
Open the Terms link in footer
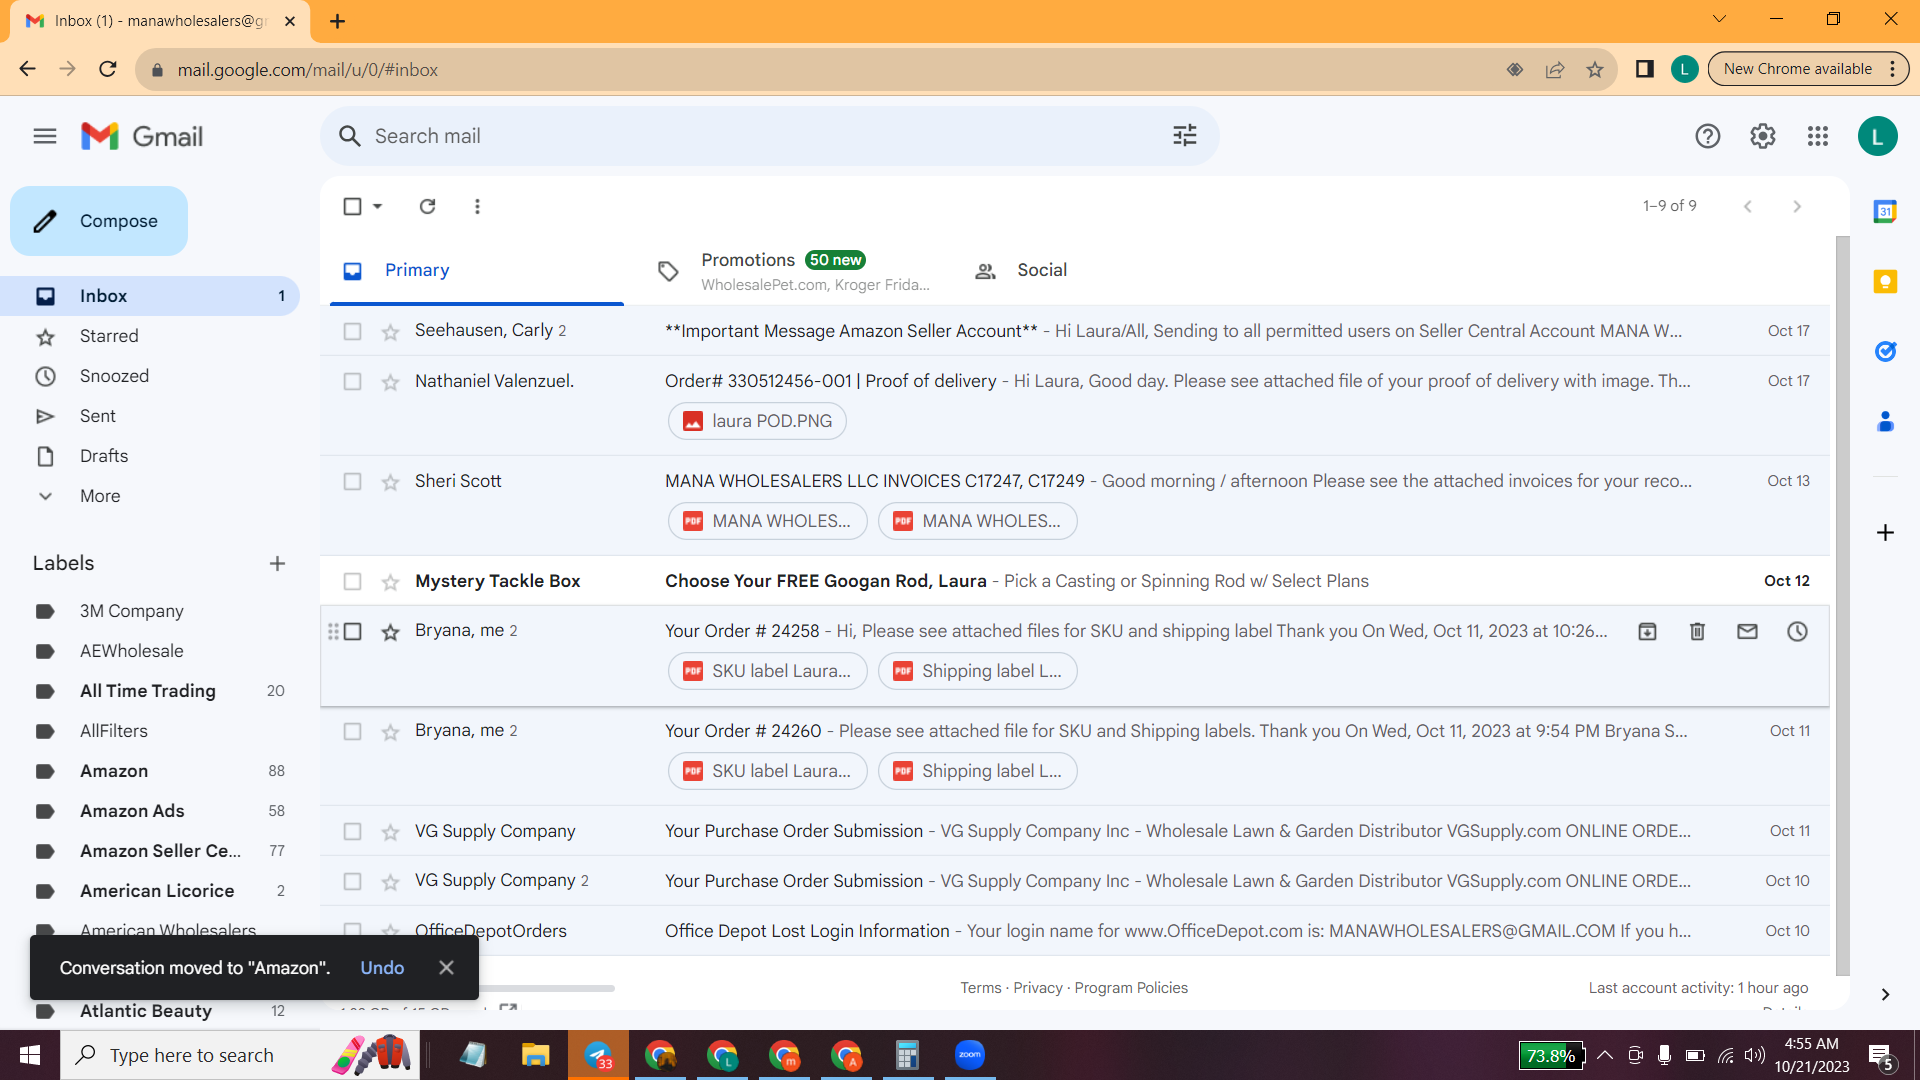[x=980, y=988]
